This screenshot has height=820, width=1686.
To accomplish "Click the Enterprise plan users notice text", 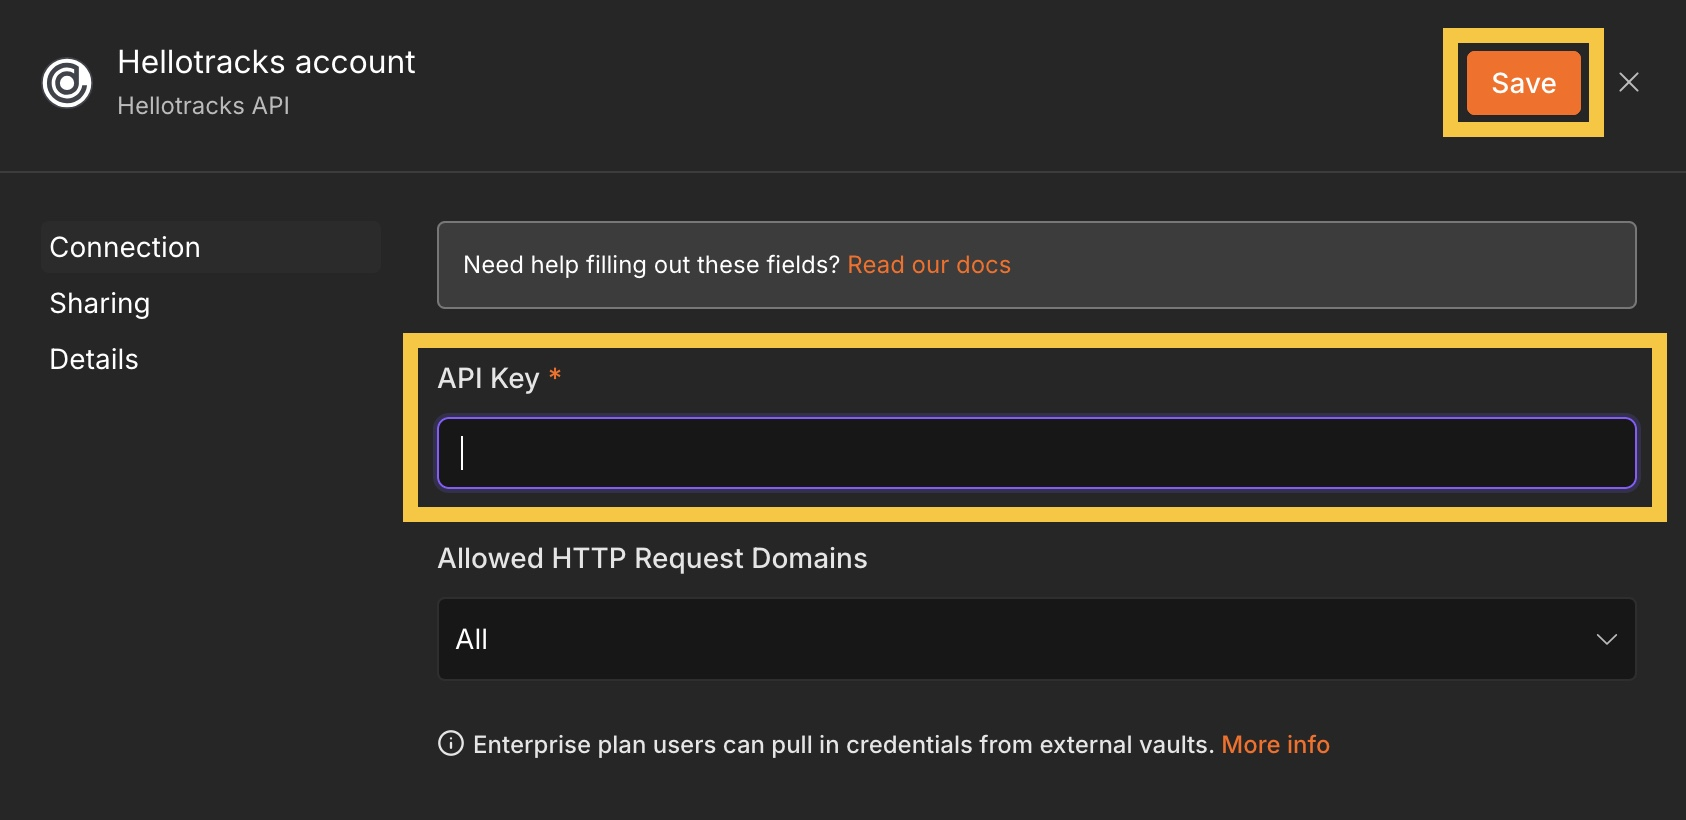I will click(843, 744).
